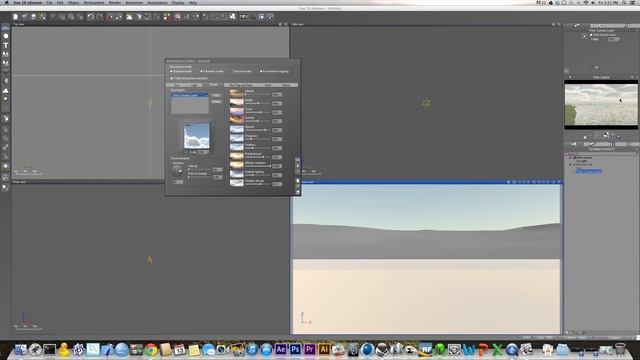Select Spectral model option

(x=241, y=71)
